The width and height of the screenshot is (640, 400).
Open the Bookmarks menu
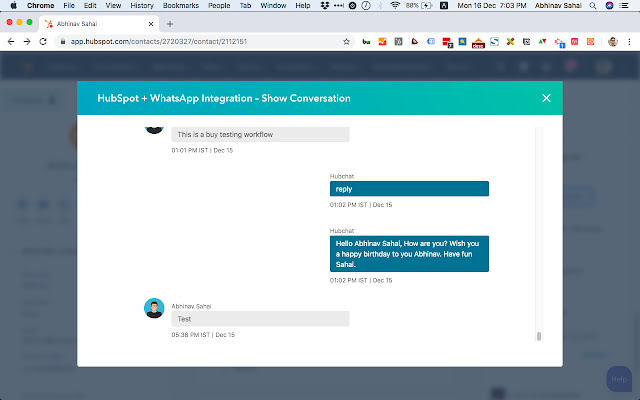pos(181,5)
